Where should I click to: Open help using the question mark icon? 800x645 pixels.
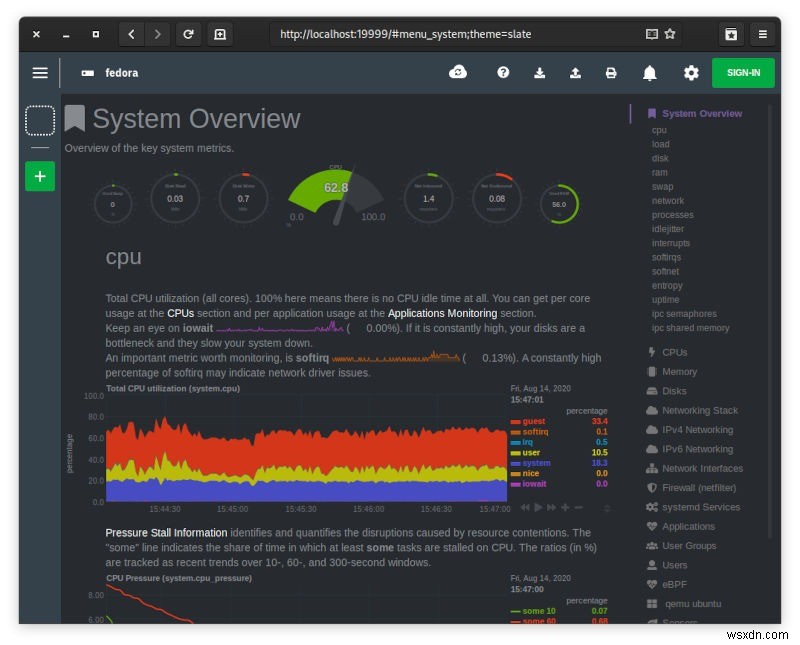pos(503,72)
